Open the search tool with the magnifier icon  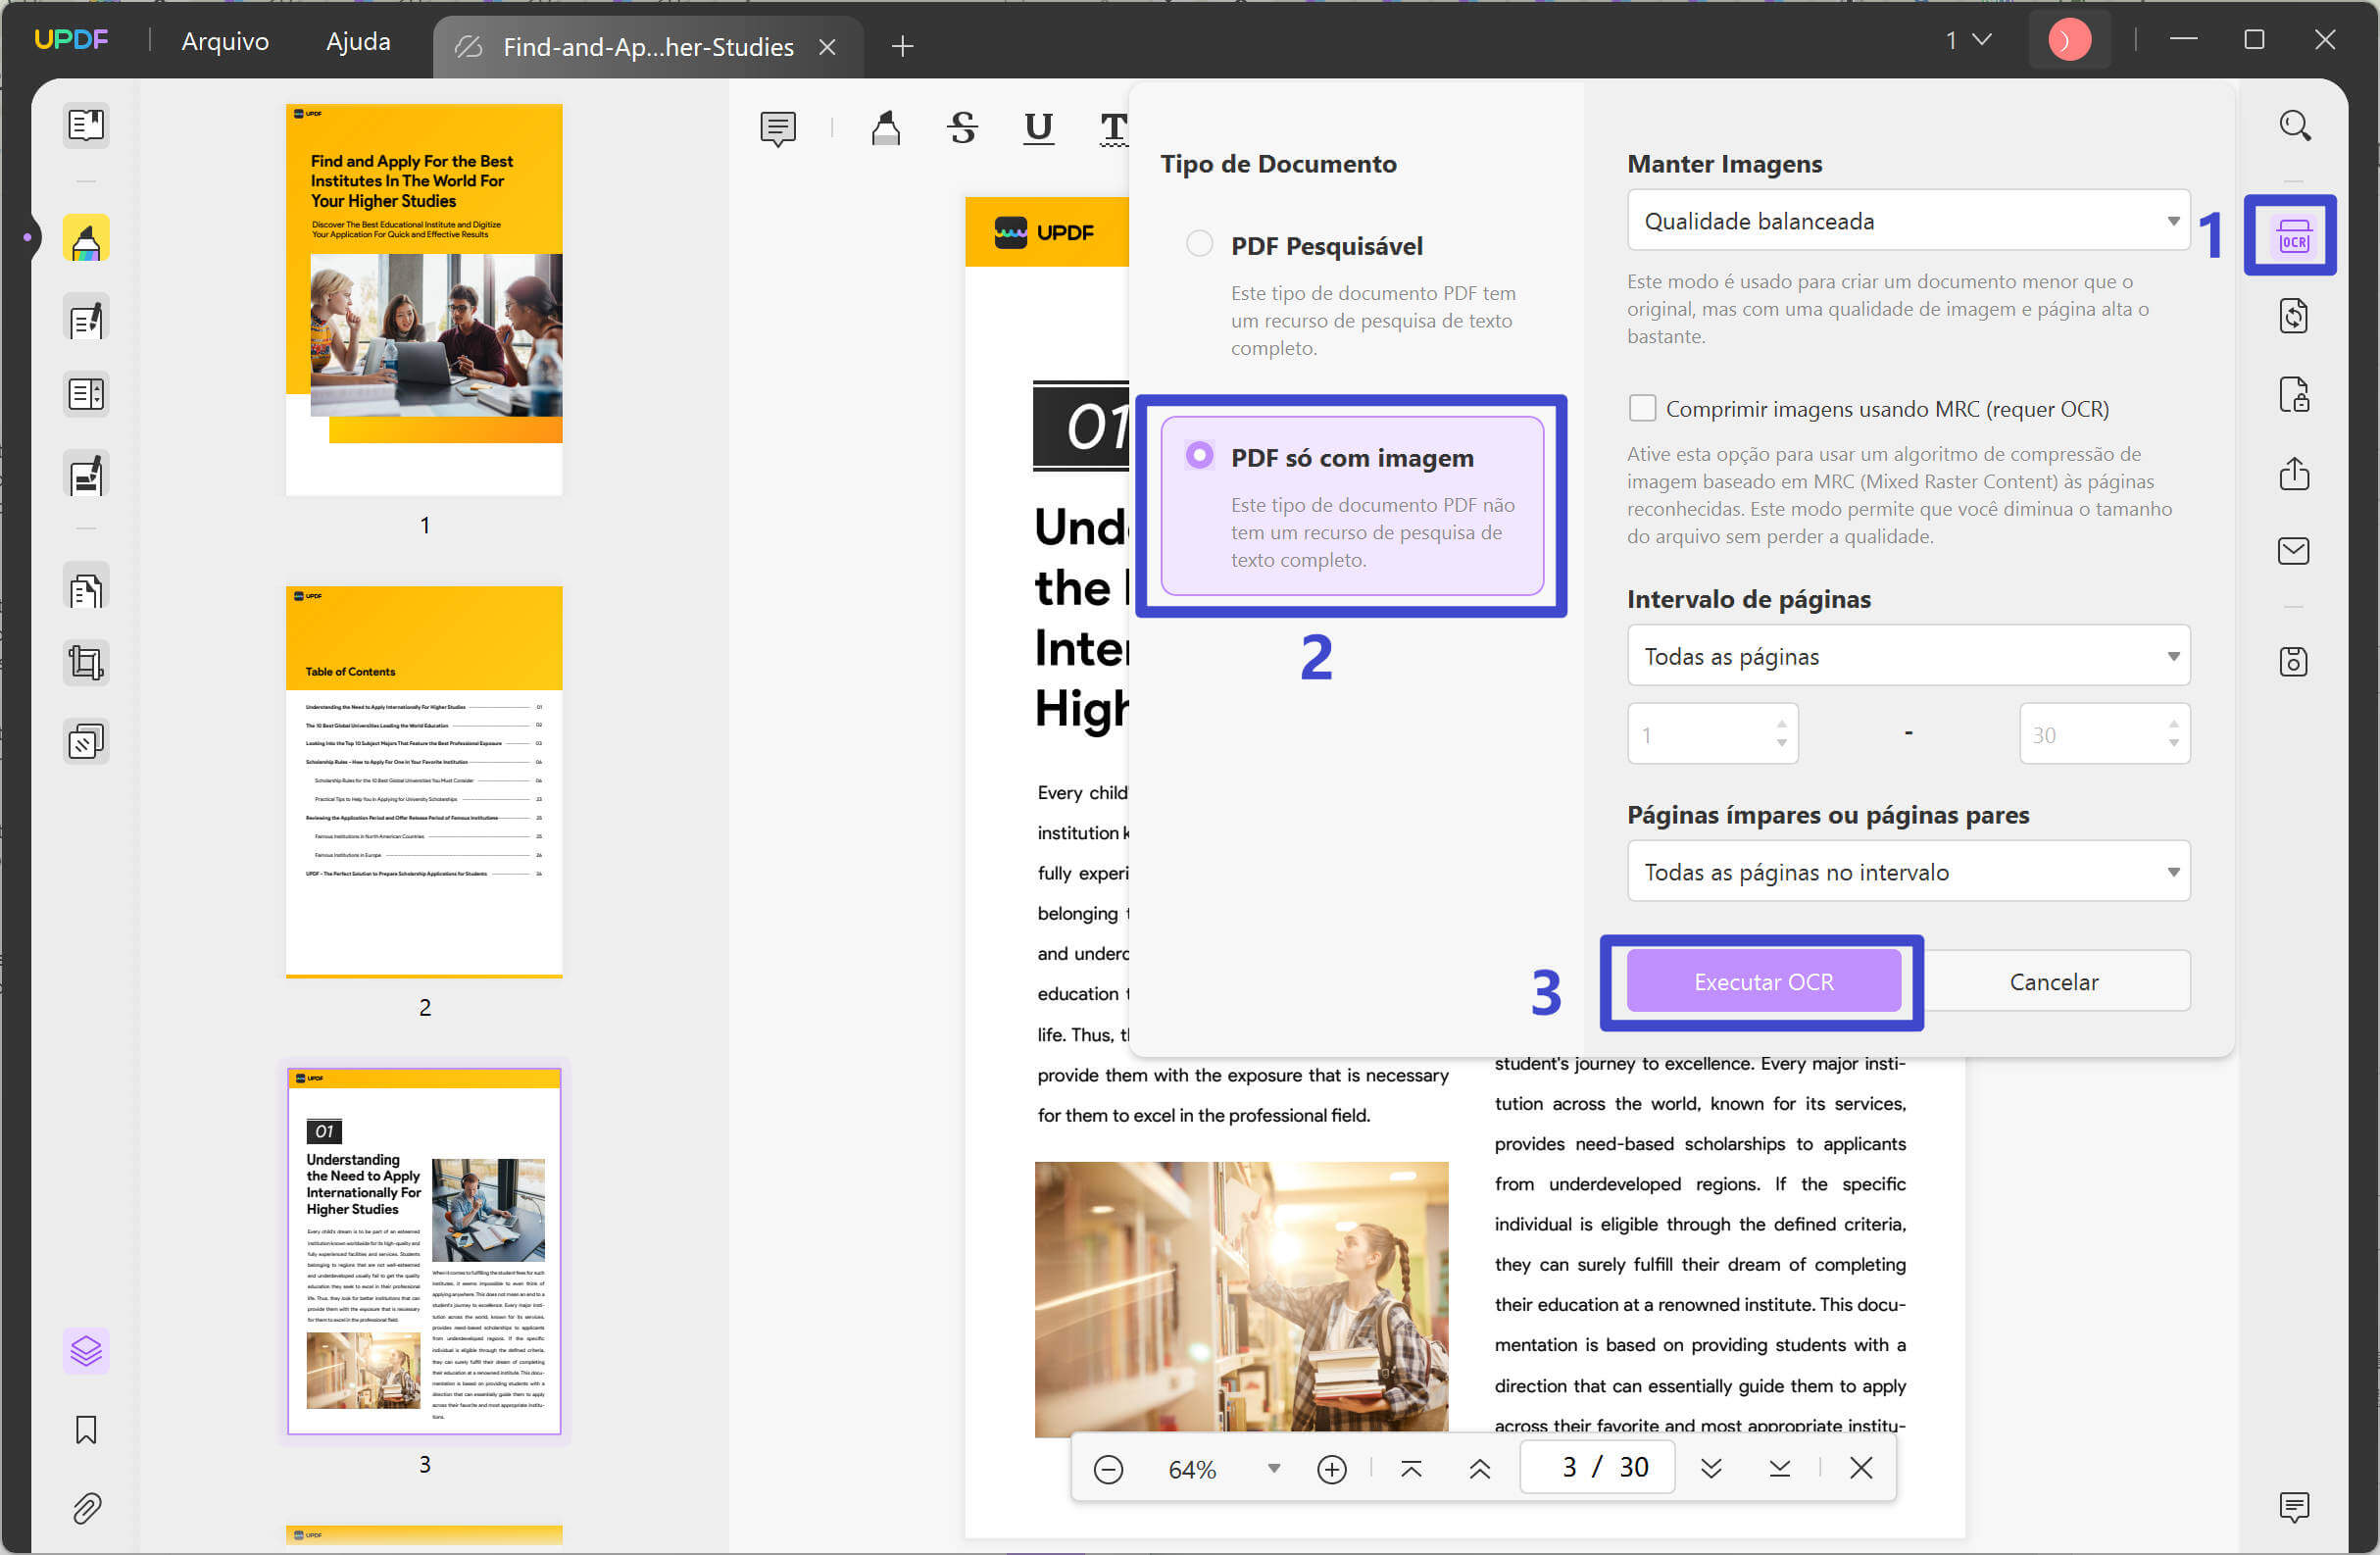[x=2293, y=125]
